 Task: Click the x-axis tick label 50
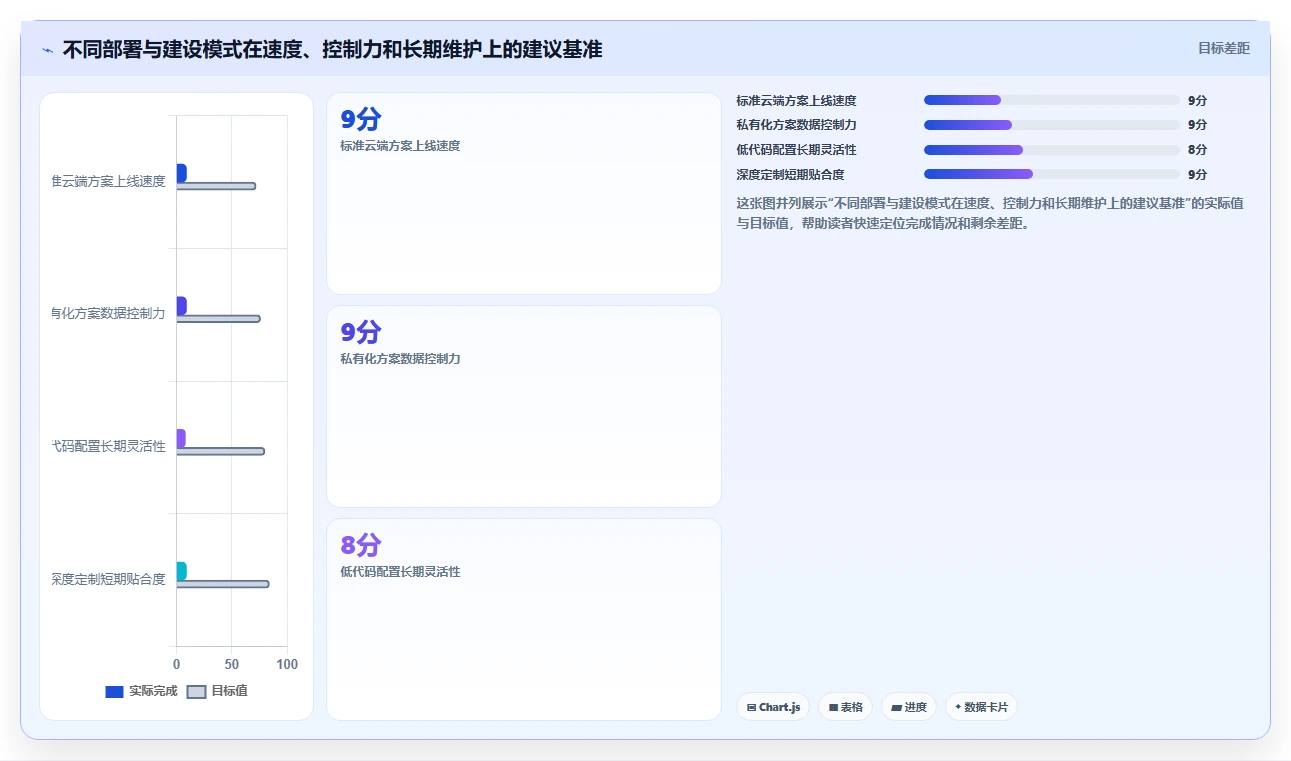(232, 664)
